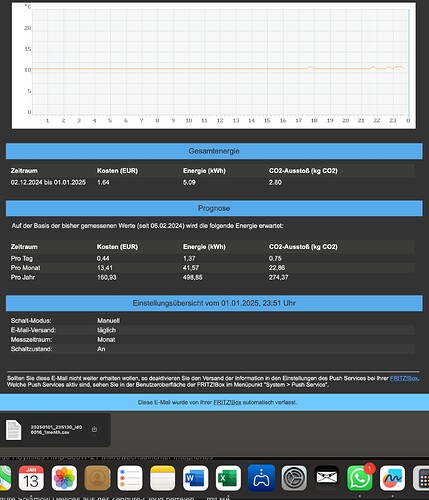Screen dimensions: 429x500
Task: Launch the Notes app
Action: 163,478
